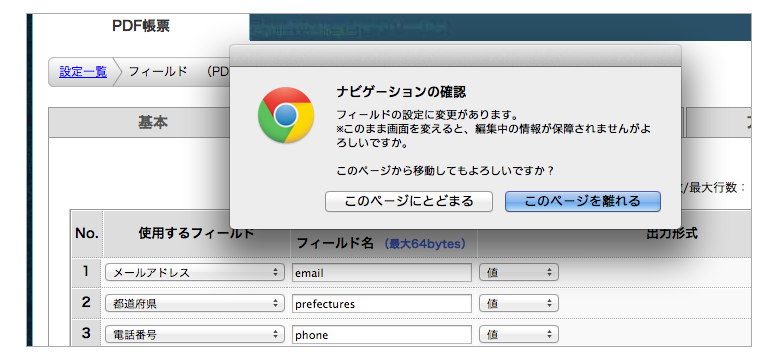
Task: Open row 3 値 output format dropdown
Action: pos(519,334)
